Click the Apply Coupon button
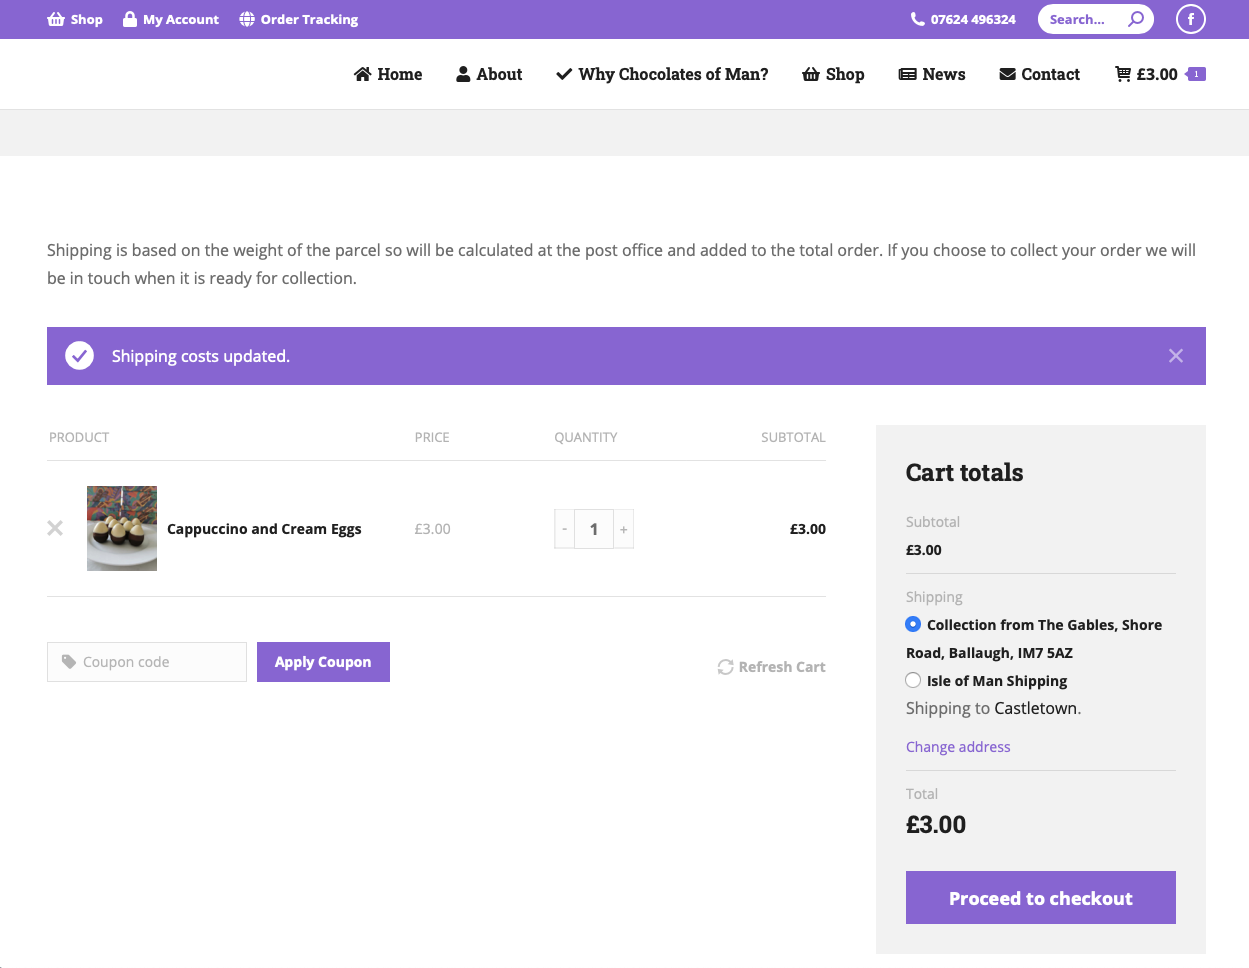This screenshot has width=1249, height=968. [323, 662]
